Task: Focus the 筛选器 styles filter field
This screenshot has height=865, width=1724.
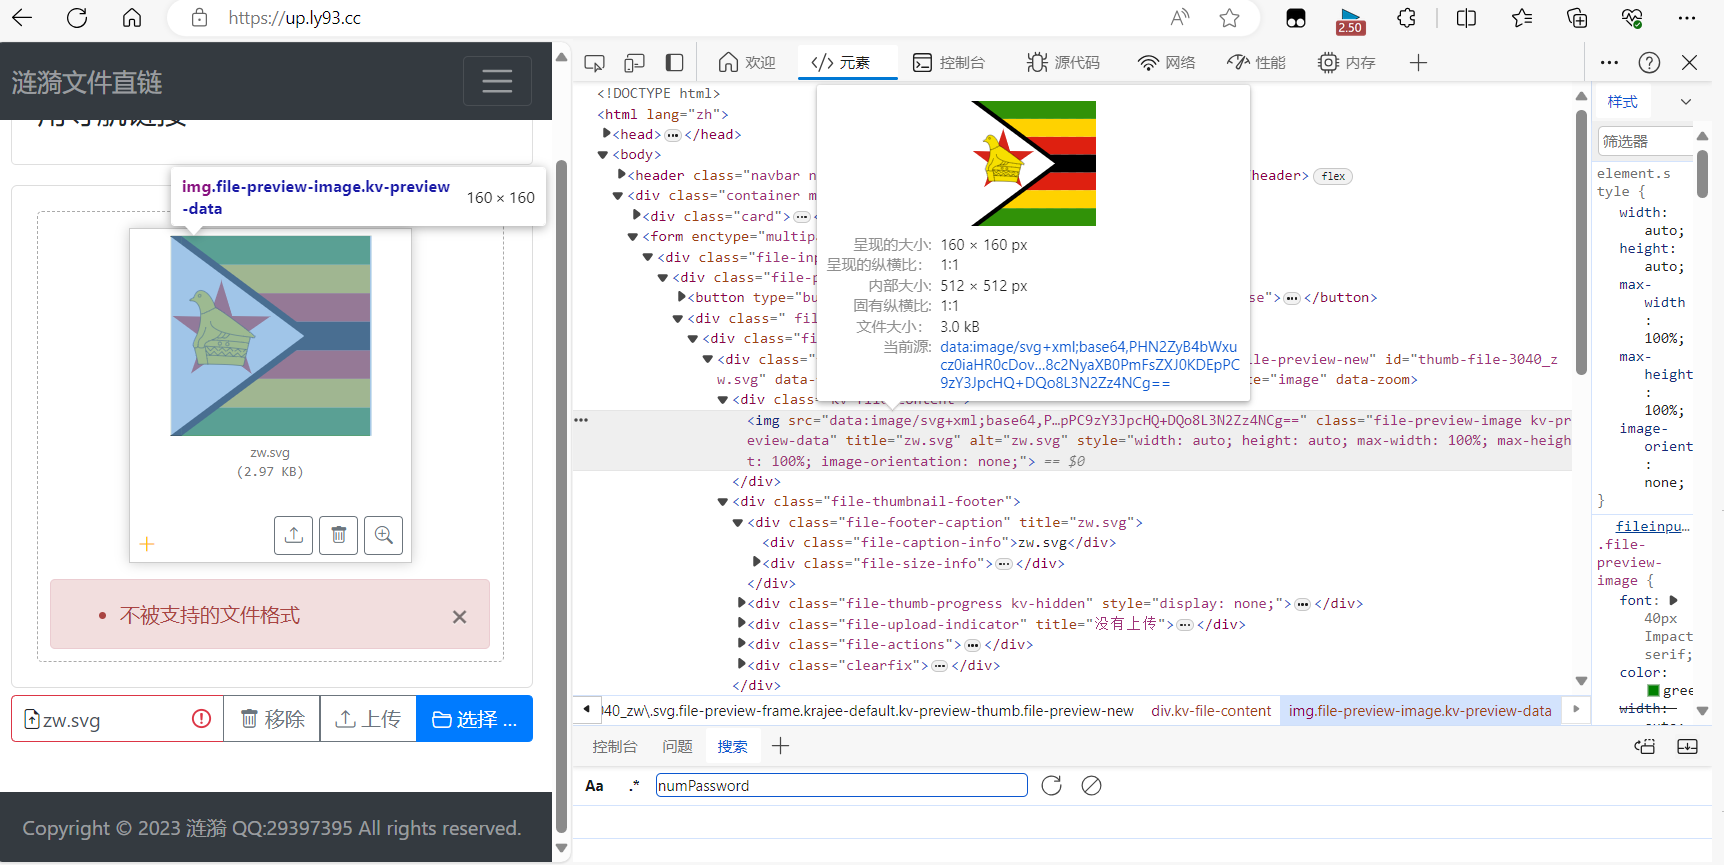Action: 1645,141
